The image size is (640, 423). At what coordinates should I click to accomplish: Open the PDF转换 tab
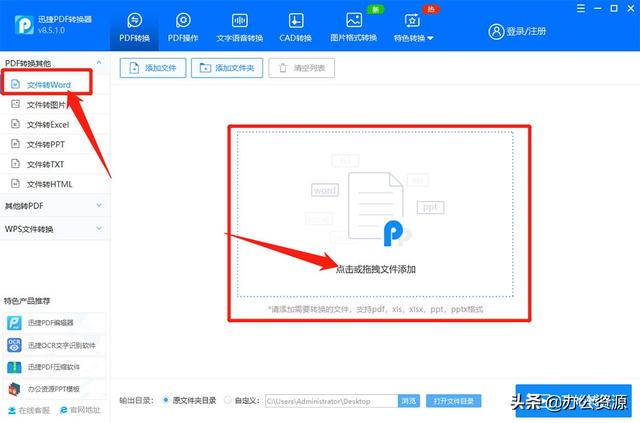134,27
